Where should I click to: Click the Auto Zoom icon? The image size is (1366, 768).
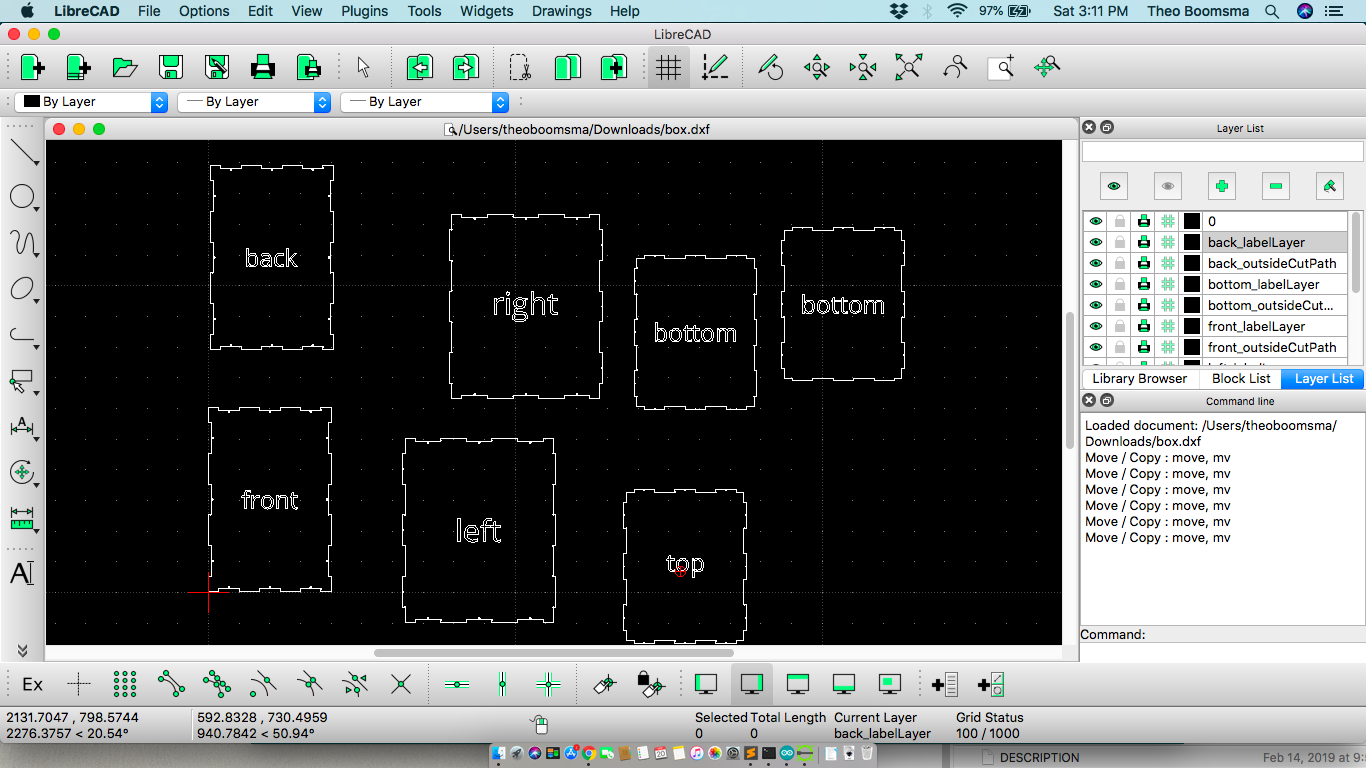(x=908, y=67)
